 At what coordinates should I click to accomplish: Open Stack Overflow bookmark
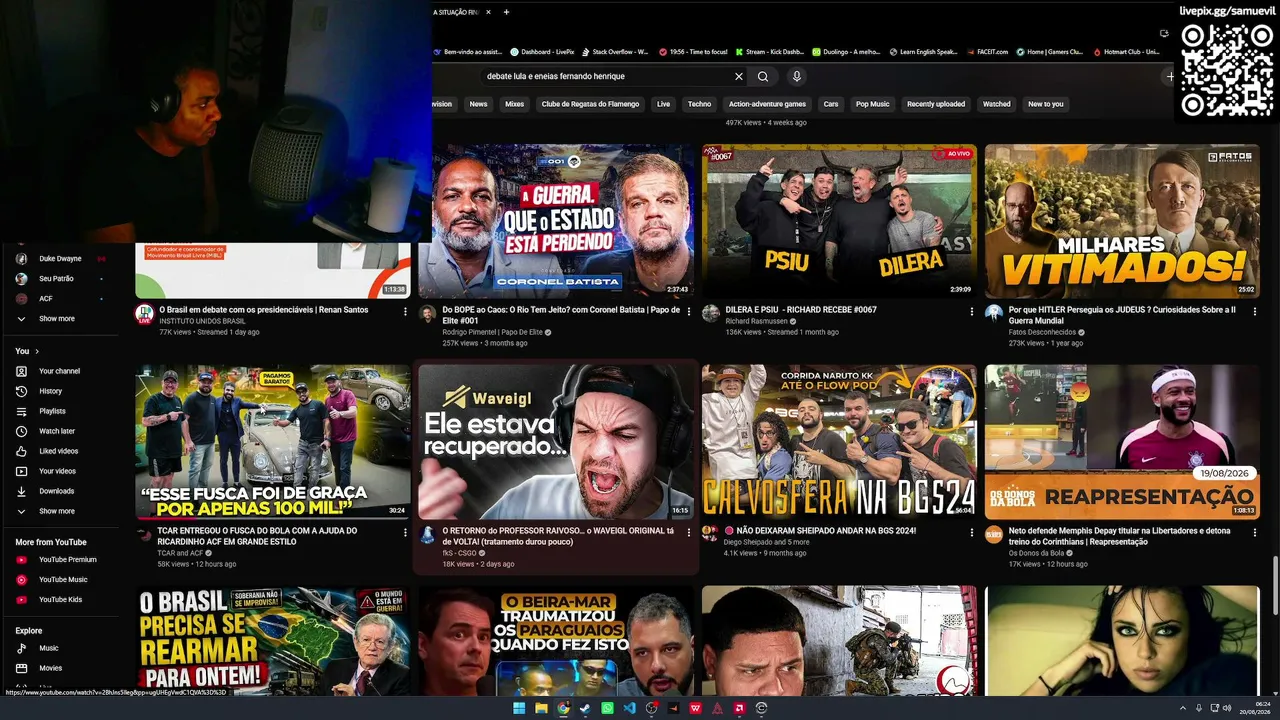point(614,52)
